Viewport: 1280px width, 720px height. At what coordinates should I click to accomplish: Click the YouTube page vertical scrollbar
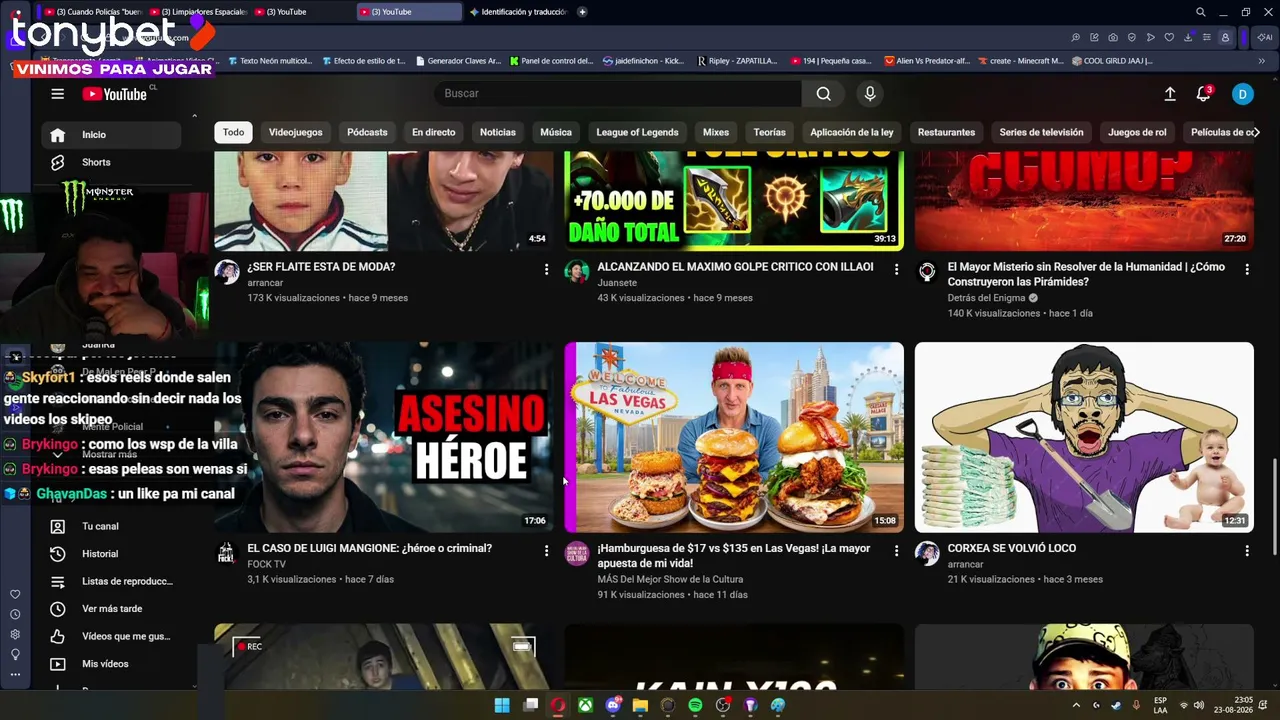[1275, 505]
